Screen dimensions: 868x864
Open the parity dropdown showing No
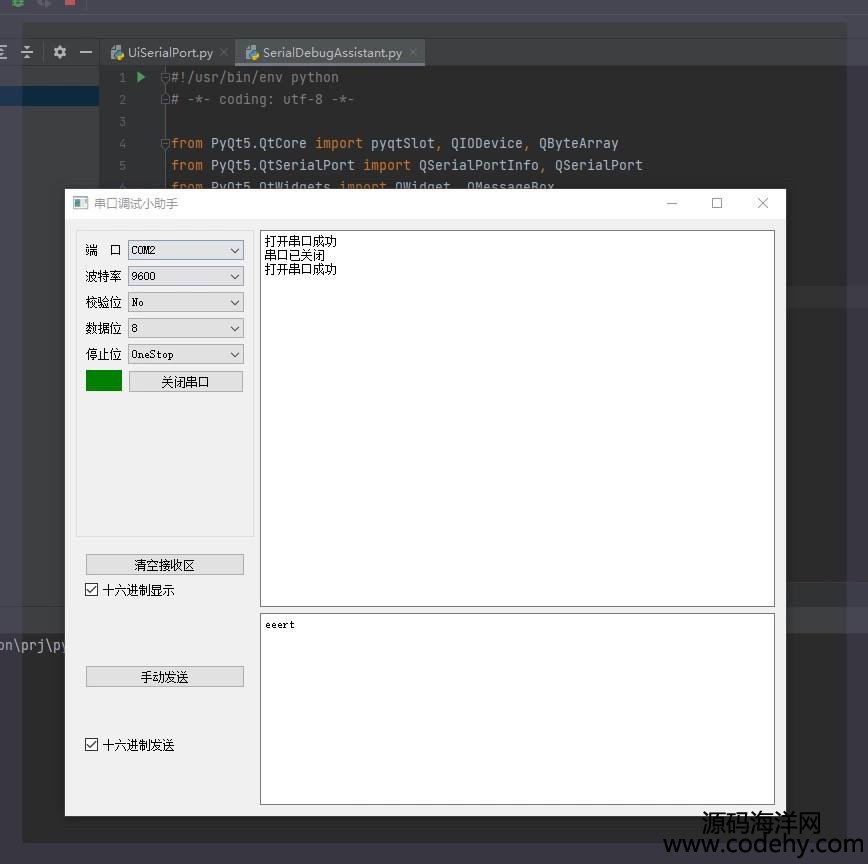[x=185, y=302]
